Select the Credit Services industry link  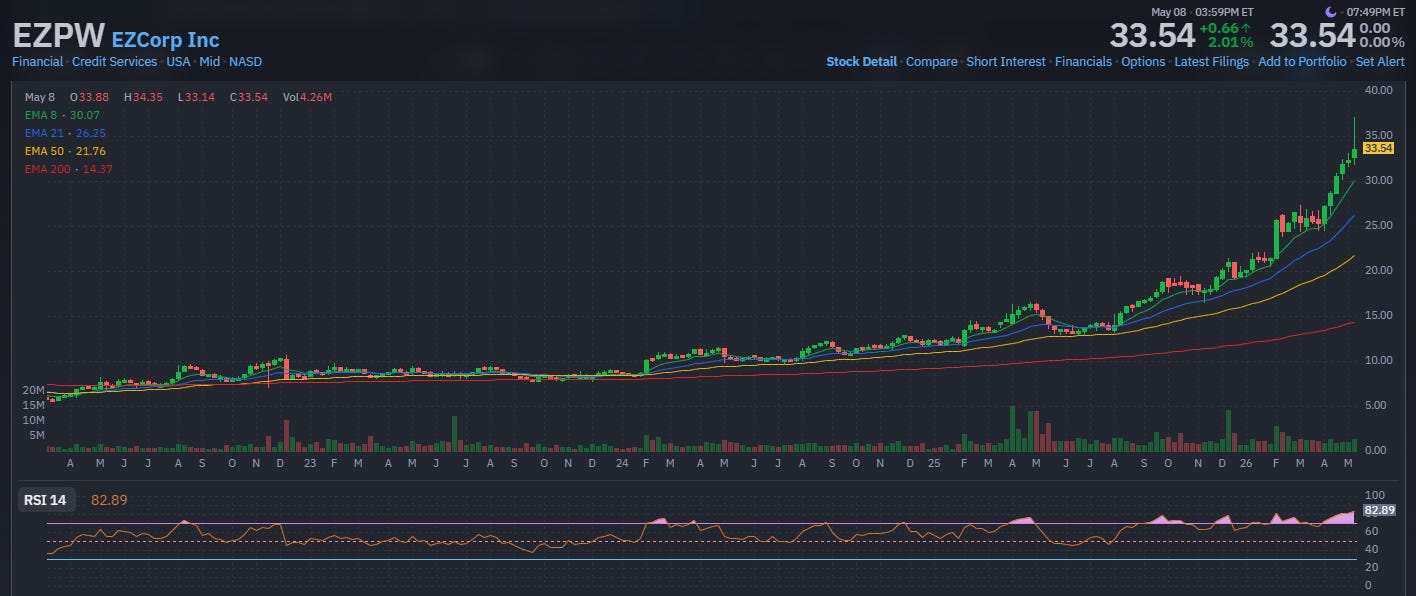[114, 62]
